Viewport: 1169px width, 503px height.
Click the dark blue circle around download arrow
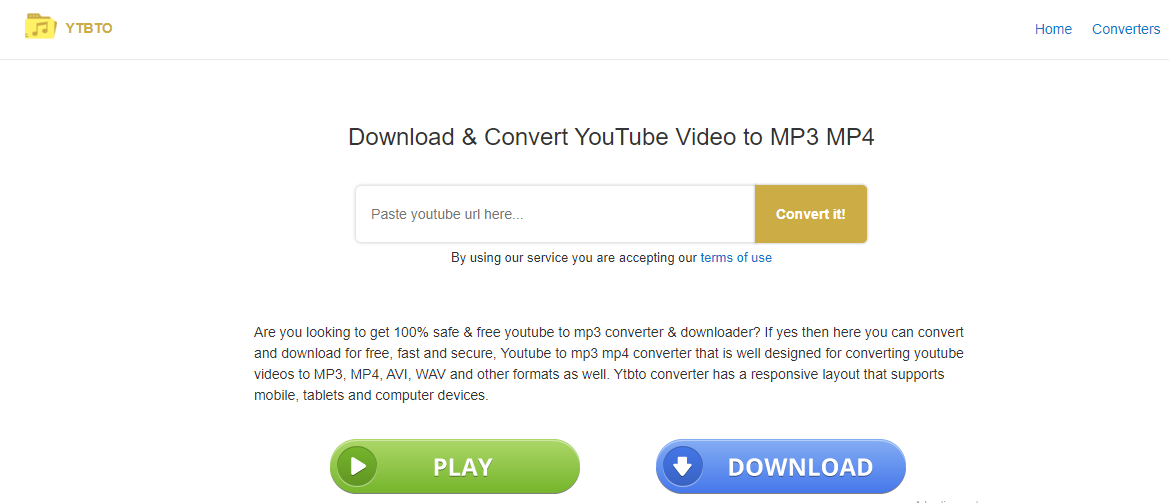(x=683, y=466)
